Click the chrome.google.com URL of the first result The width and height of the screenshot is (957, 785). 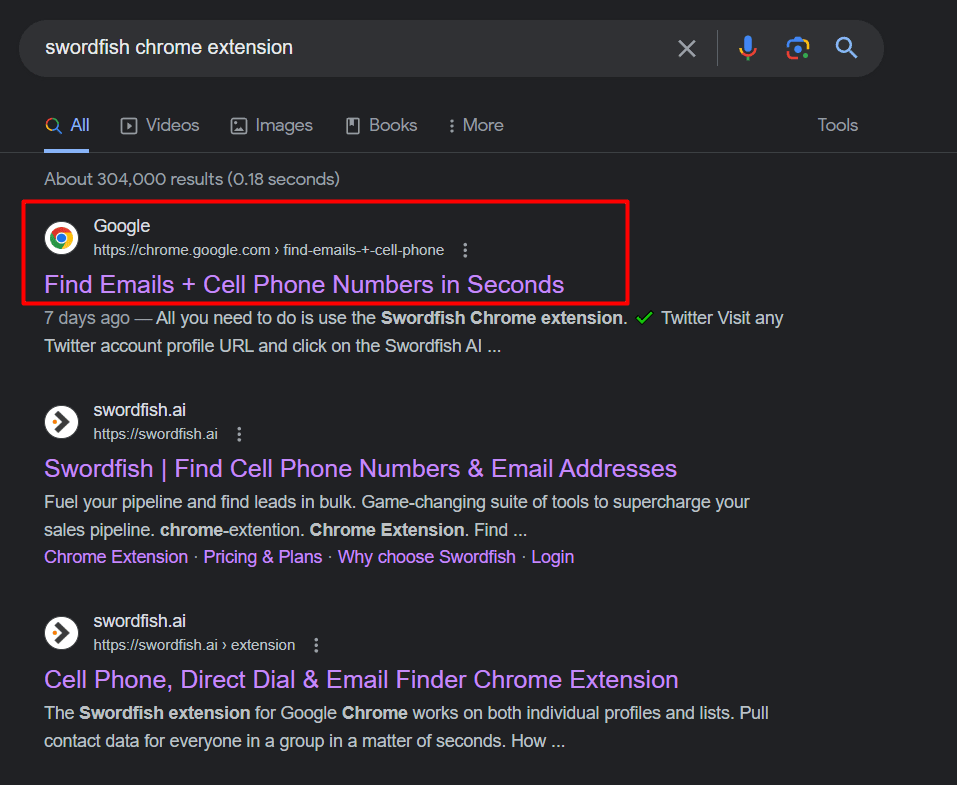[269, 250]
